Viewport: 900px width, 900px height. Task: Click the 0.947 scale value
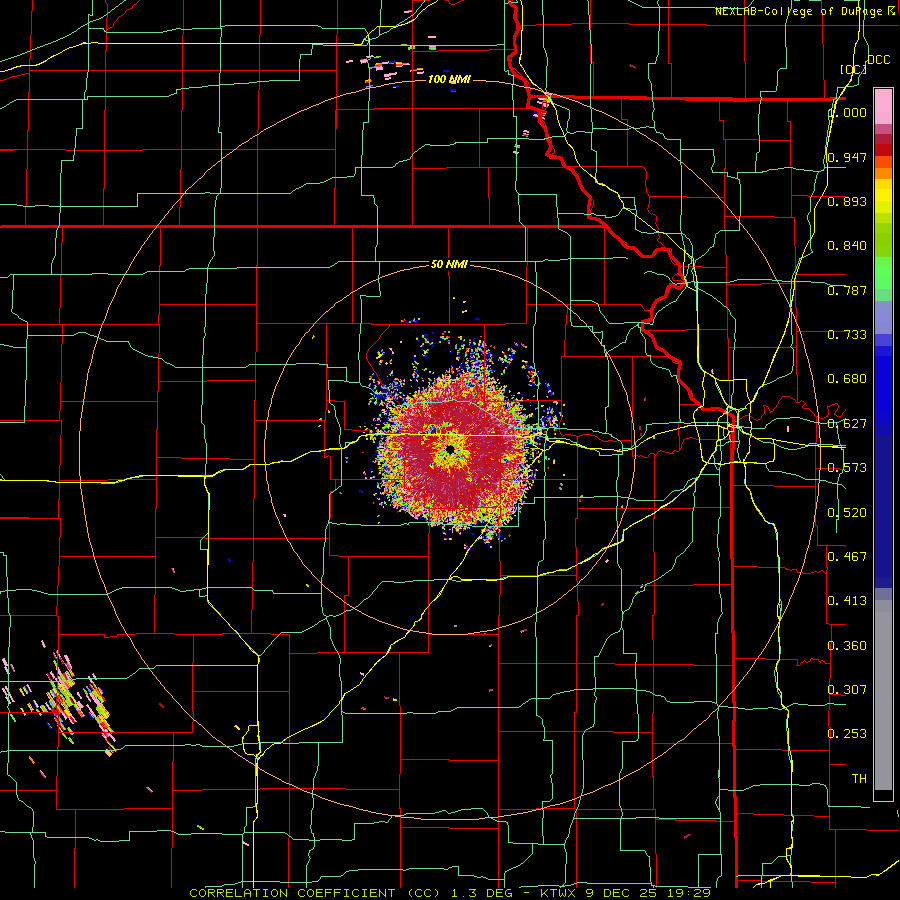pos(847,157)
